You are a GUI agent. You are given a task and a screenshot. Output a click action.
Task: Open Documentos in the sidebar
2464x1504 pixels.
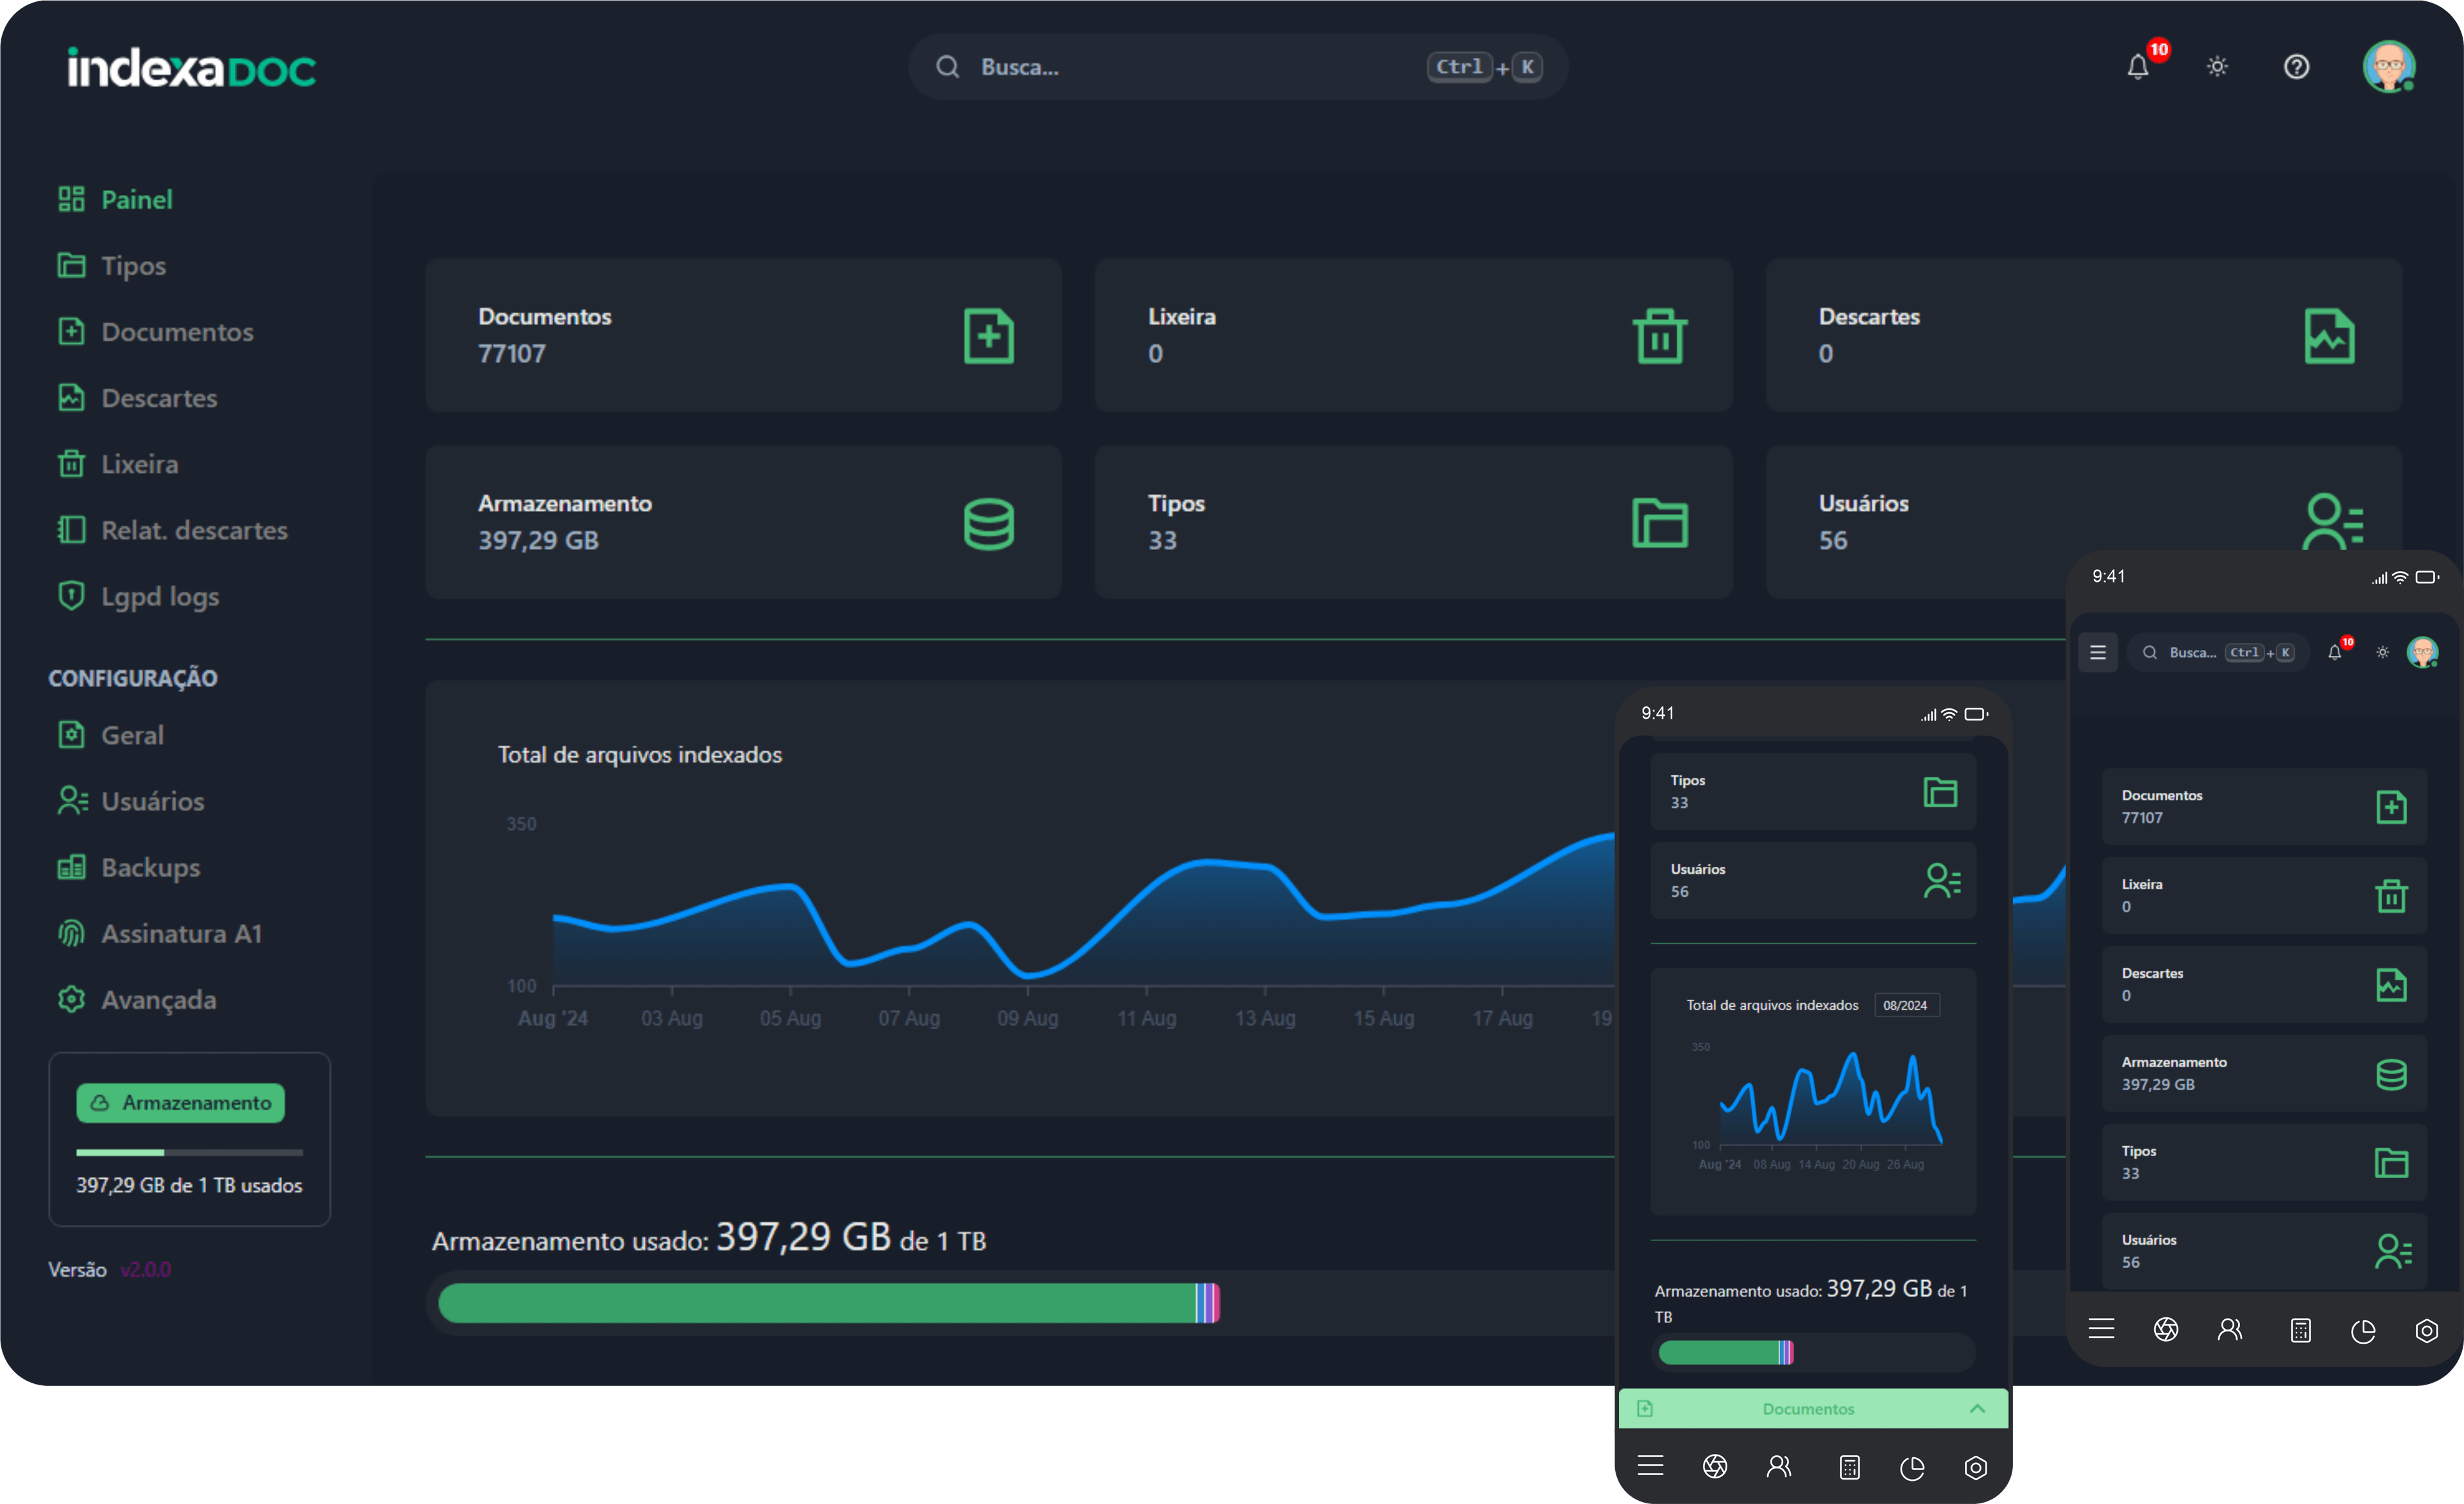(155, 332)
